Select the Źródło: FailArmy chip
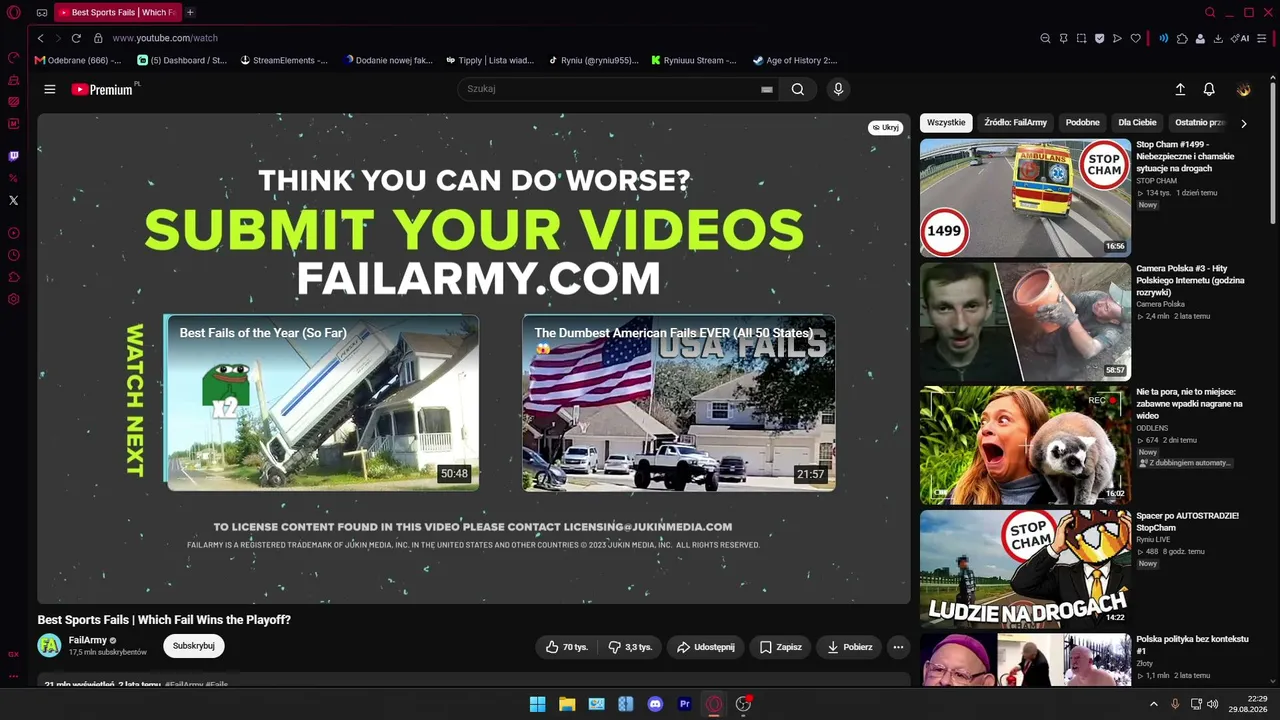 point(1015,123)
